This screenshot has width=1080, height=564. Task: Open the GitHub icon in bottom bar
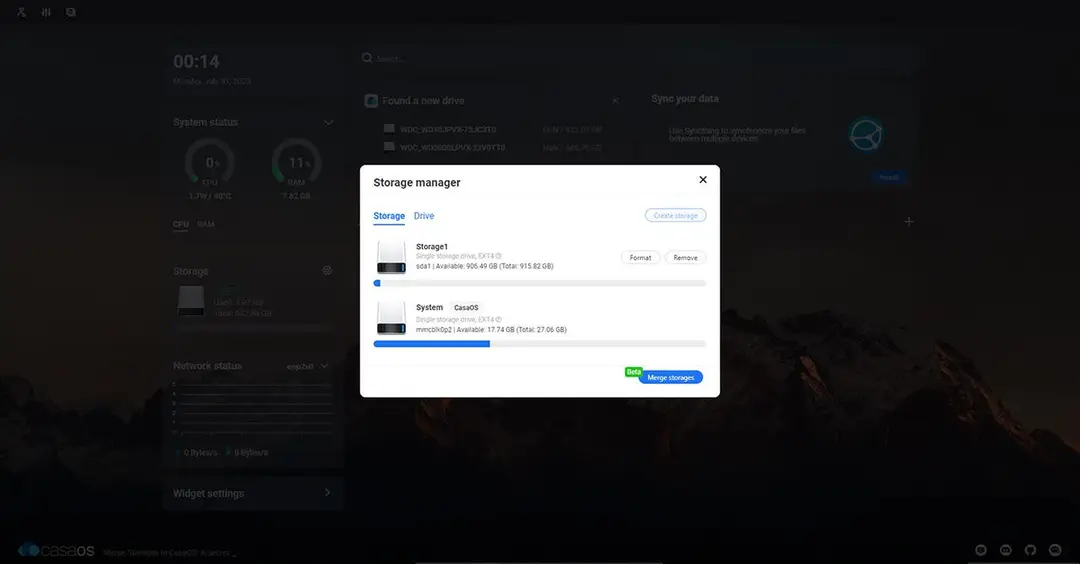pos(1030,550)
